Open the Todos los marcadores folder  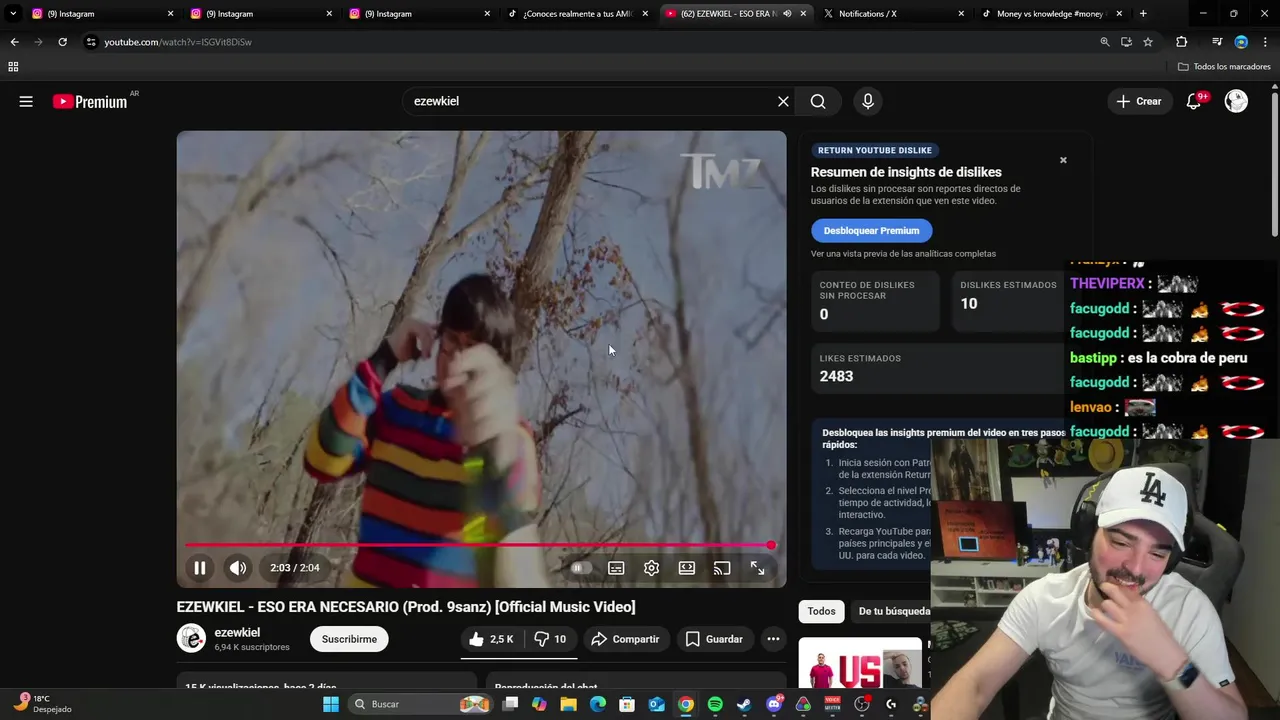(x=1224, y=67)
